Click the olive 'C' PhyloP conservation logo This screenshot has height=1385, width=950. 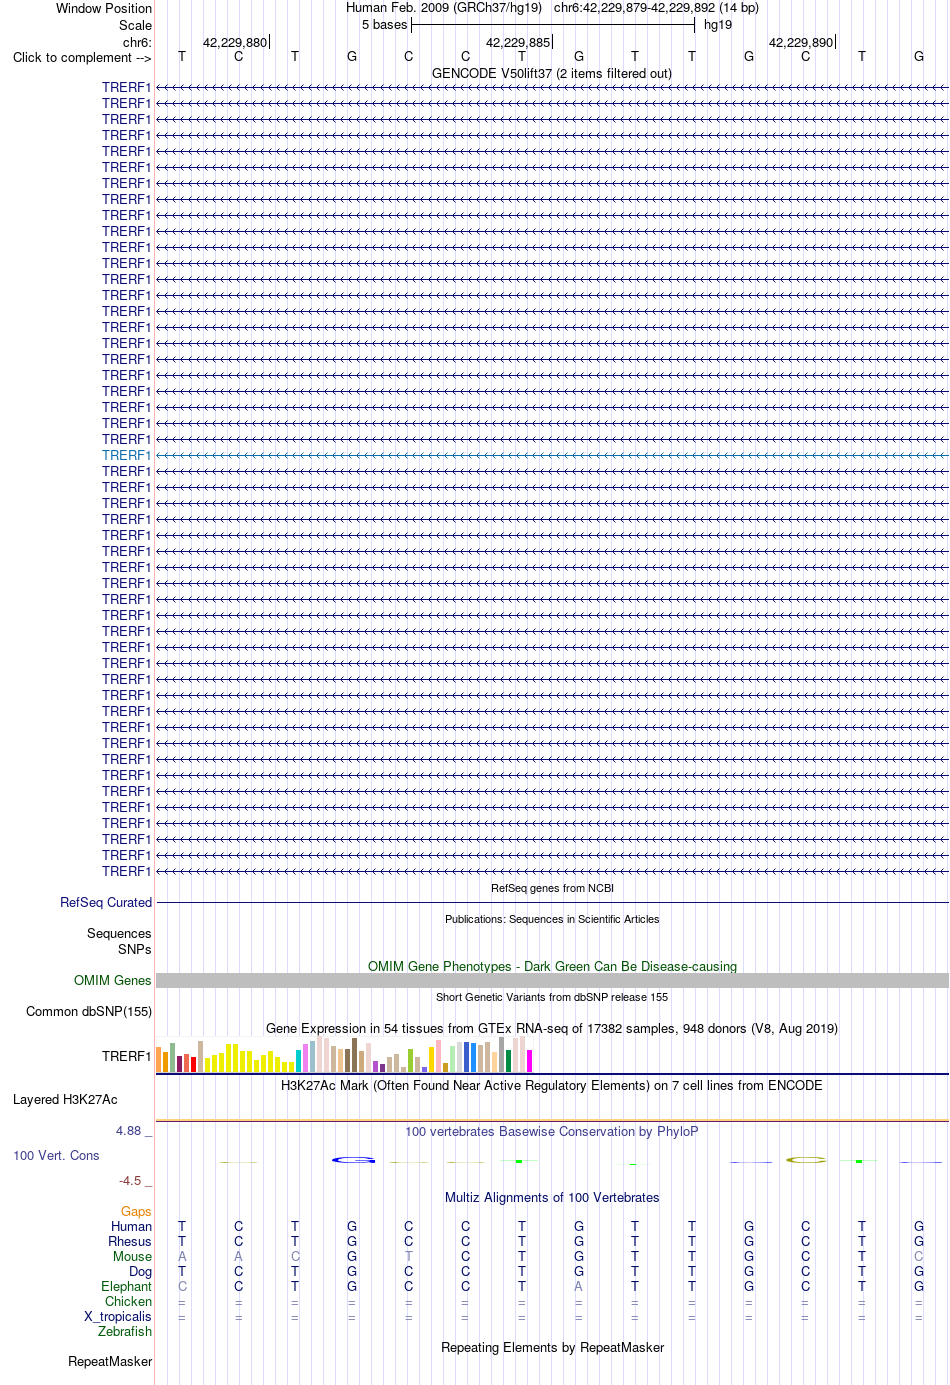(806, 1160)
